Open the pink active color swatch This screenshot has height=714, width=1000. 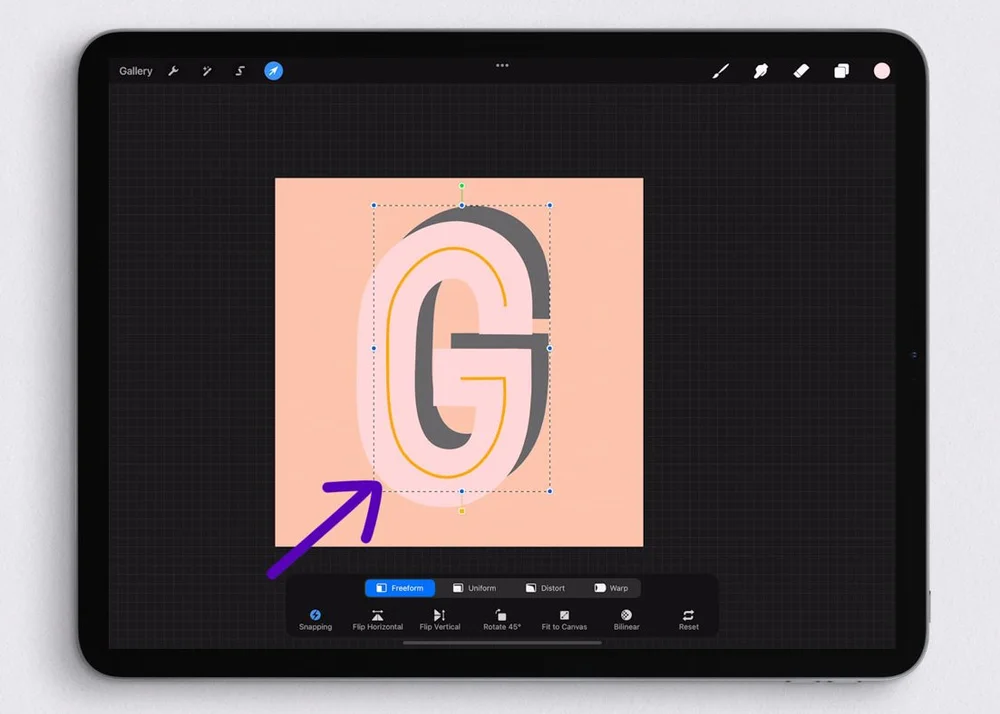[881, 71]
